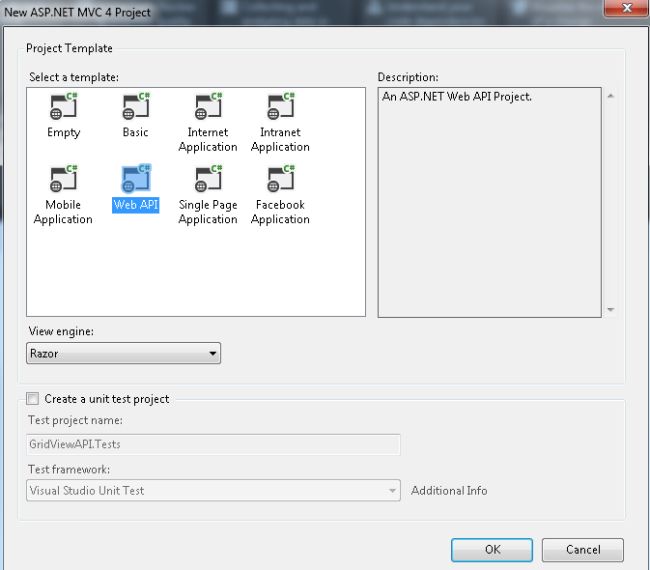Click the 'Web API' template label
Viewport: 650px width, 570px height.
136,205
